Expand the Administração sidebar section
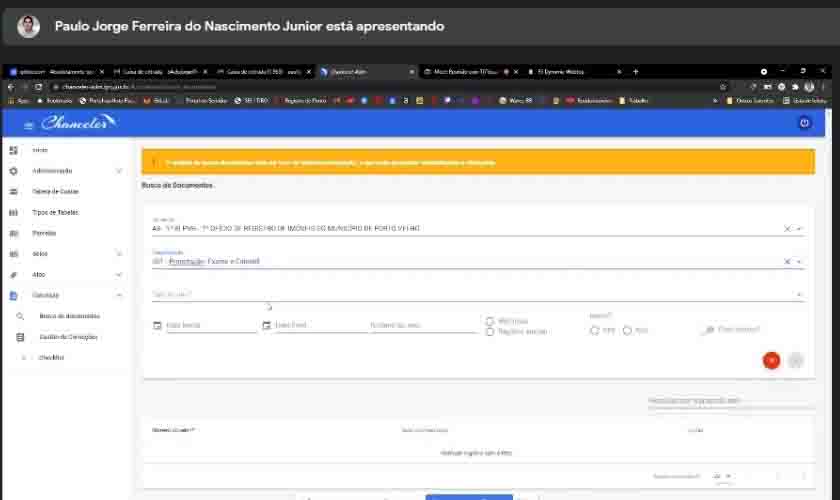The width and height of the screenshot is (840, 500). pyautogui.click(x=119, y=171)
